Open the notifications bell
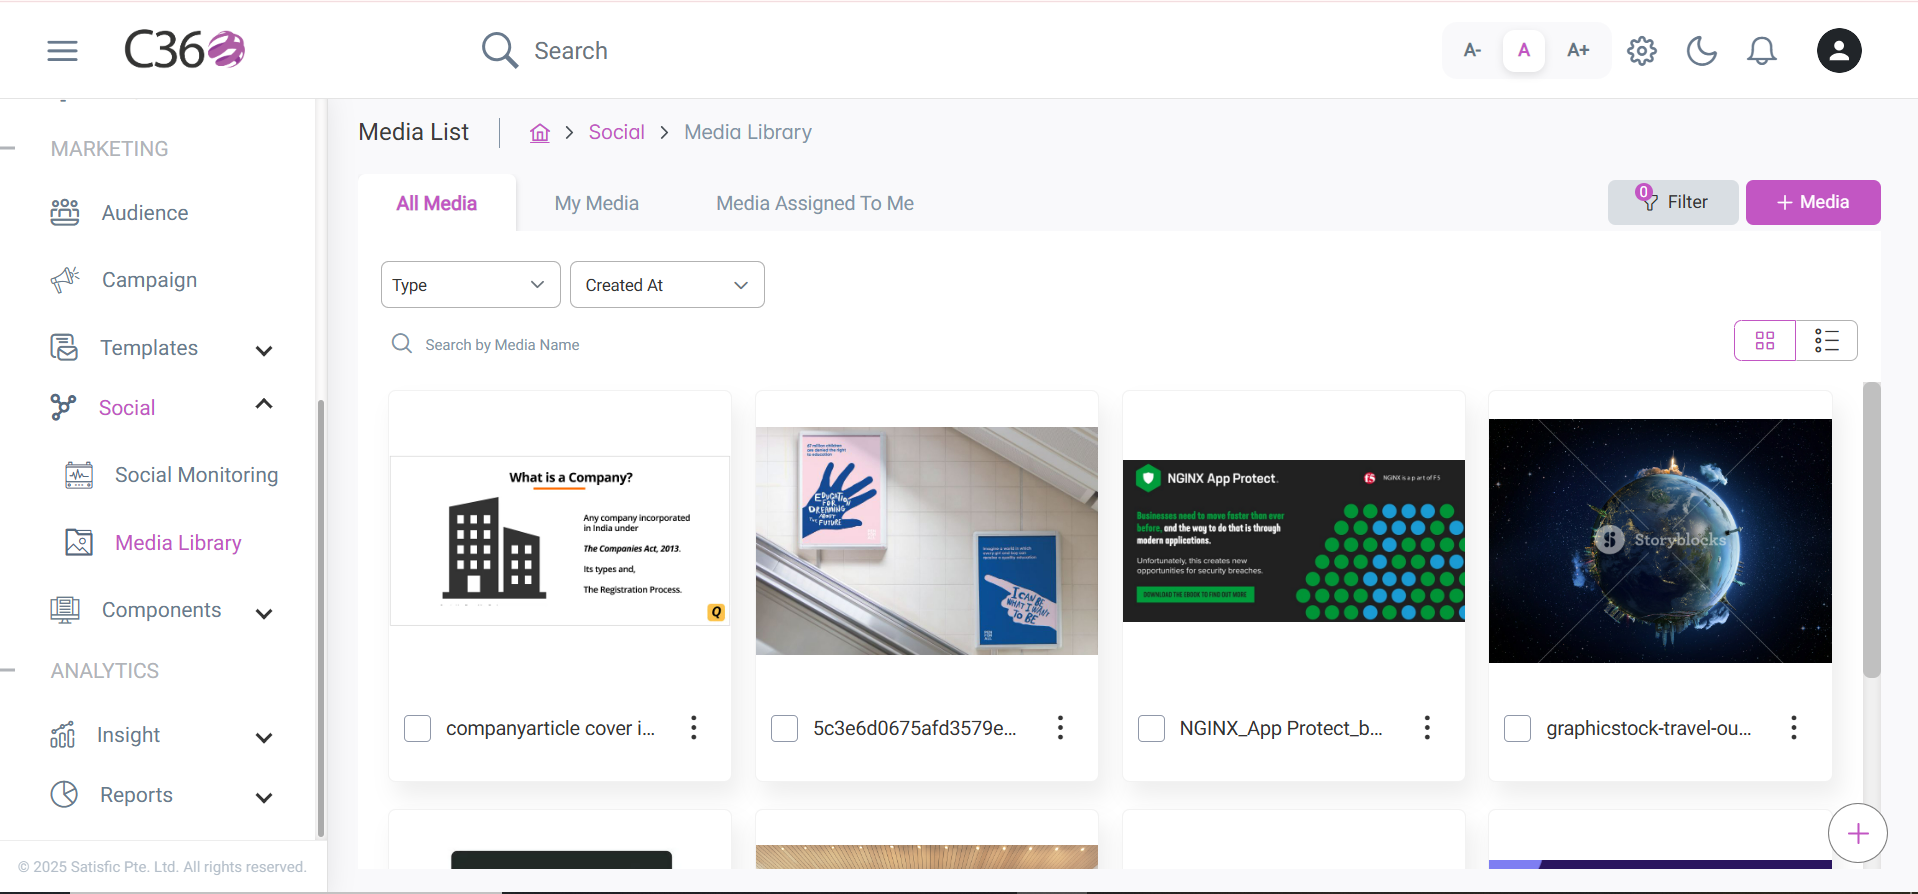 click(x=1762, y=51)
